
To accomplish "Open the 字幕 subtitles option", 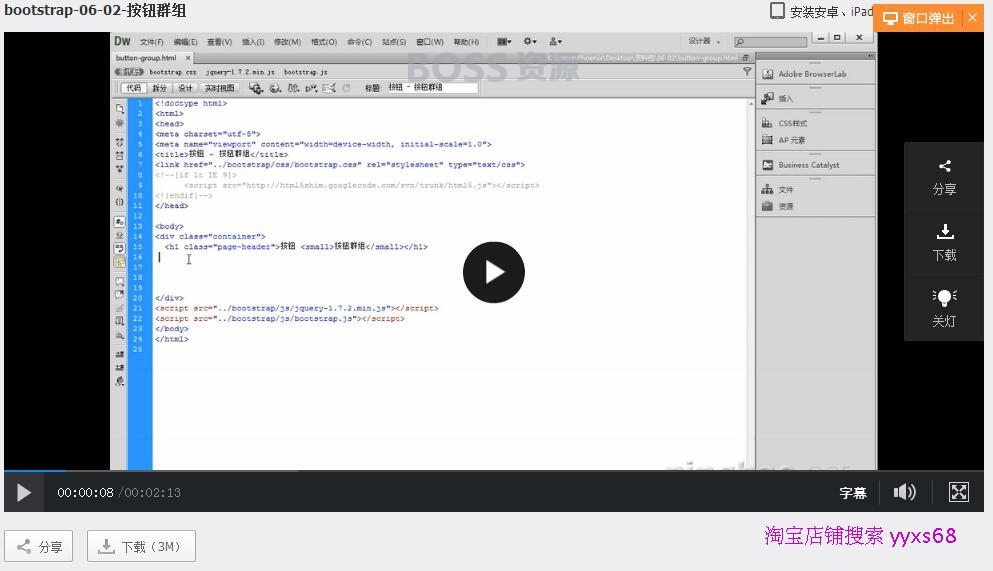I will coord(852,493).
